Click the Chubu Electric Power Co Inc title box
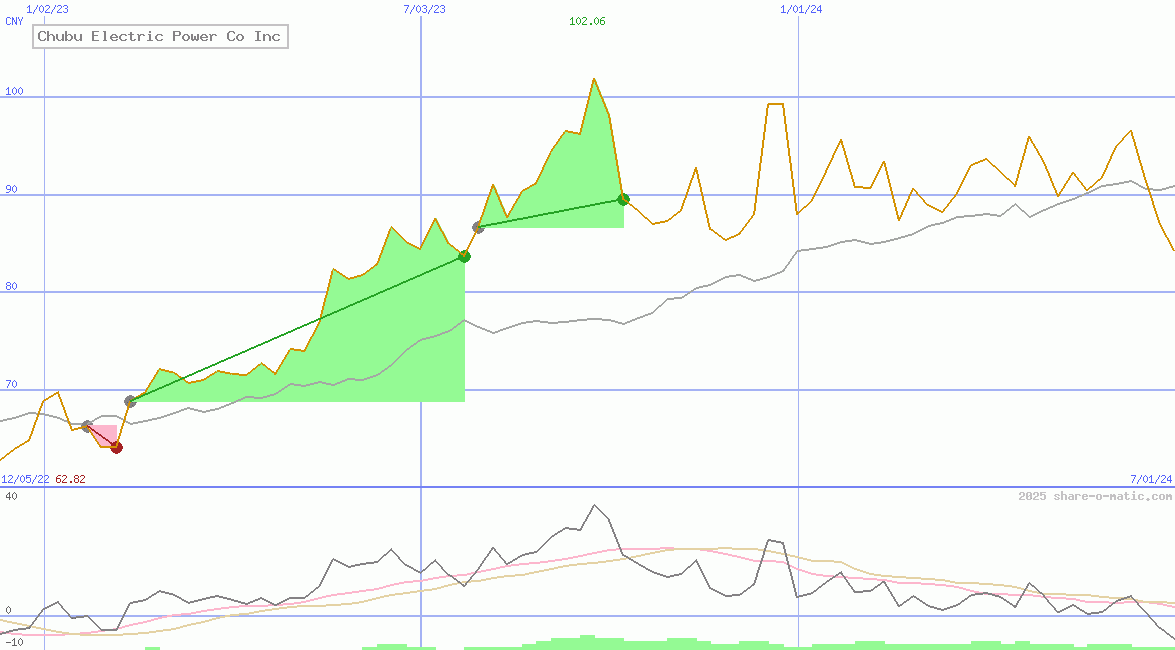The image size is (1175, 650). [x=160, y=37]
